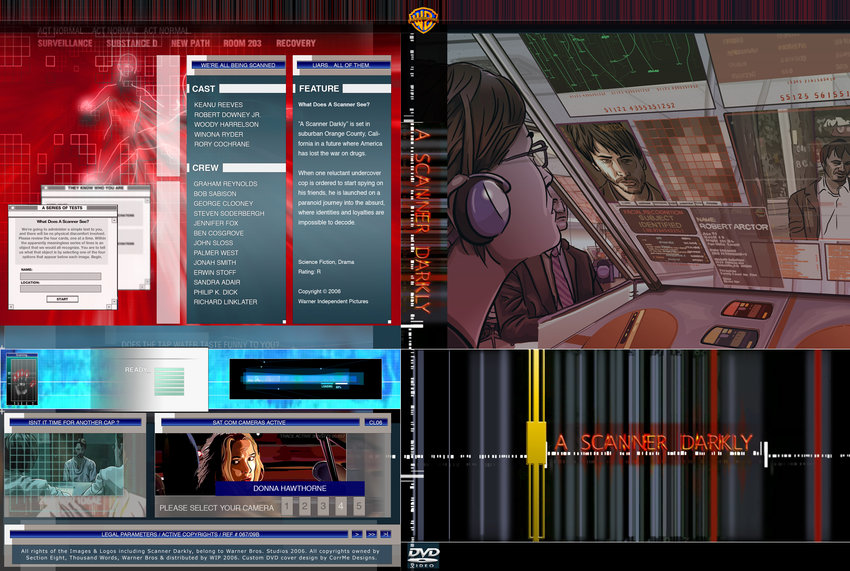This screenshot has width=850, height=571.
Task: Click the ISNT IT TIME FOR ANOTHER CAP header
Action: coord(74,422)
